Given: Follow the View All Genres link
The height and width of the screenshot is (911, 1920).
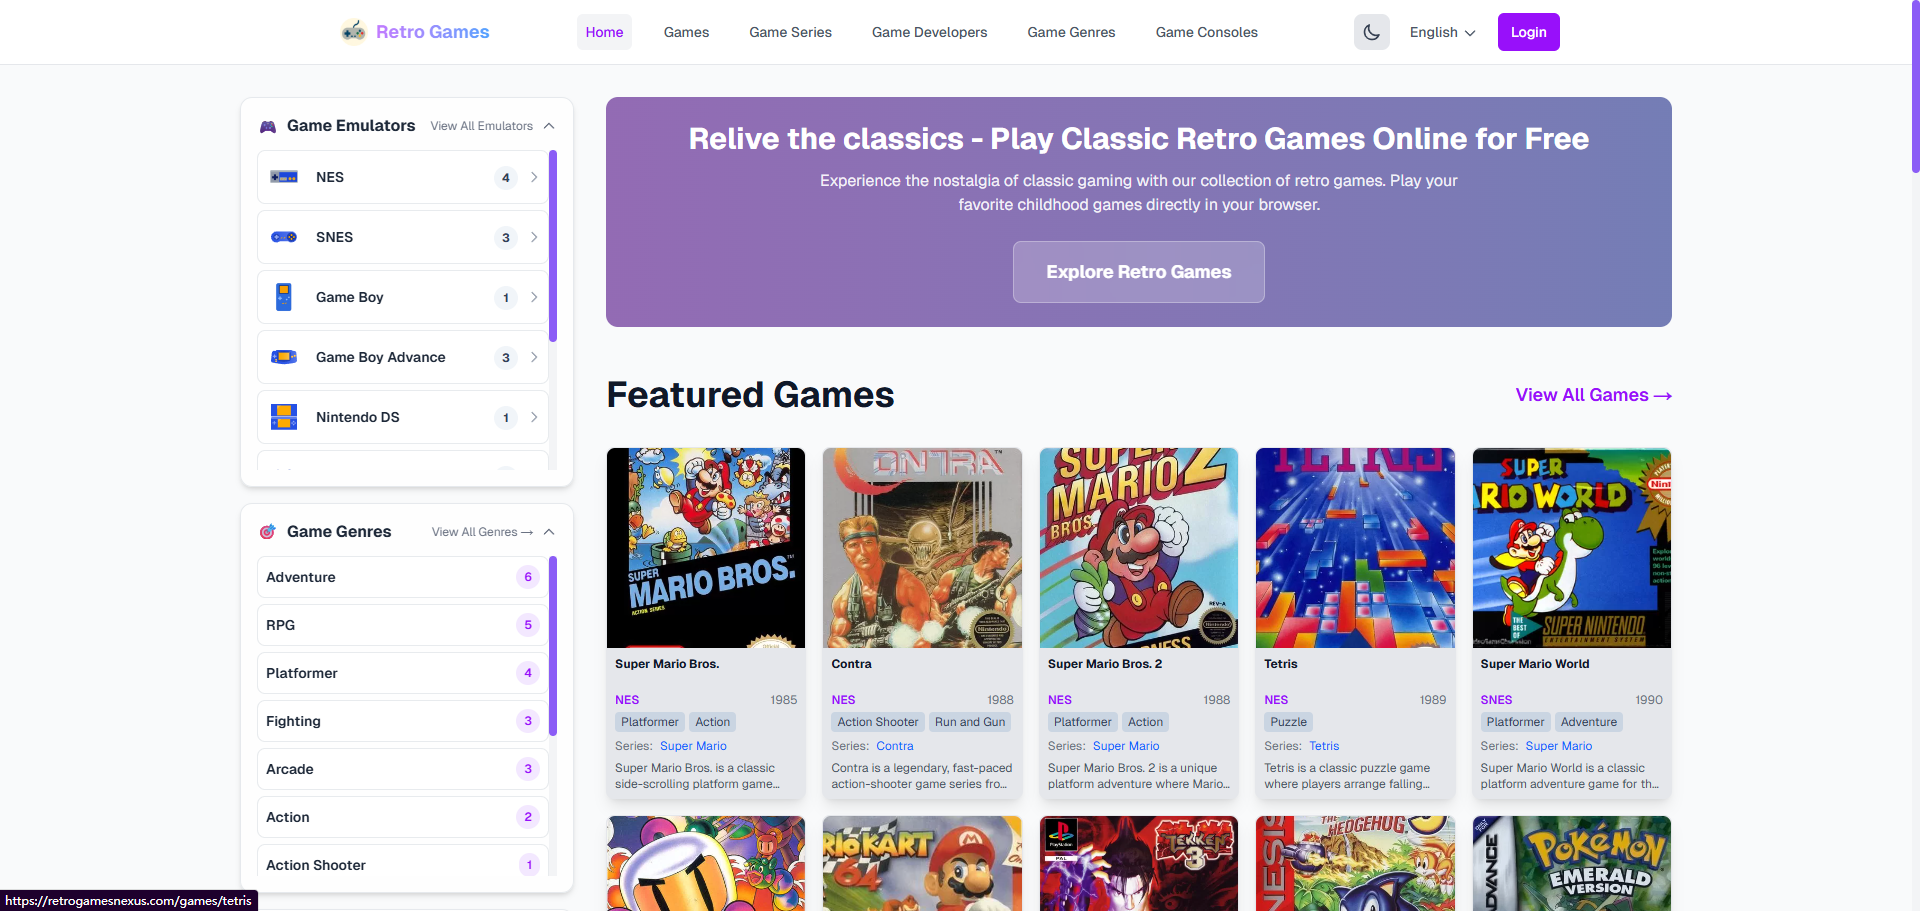Looking at the screenshot, I should coord(482,532).
